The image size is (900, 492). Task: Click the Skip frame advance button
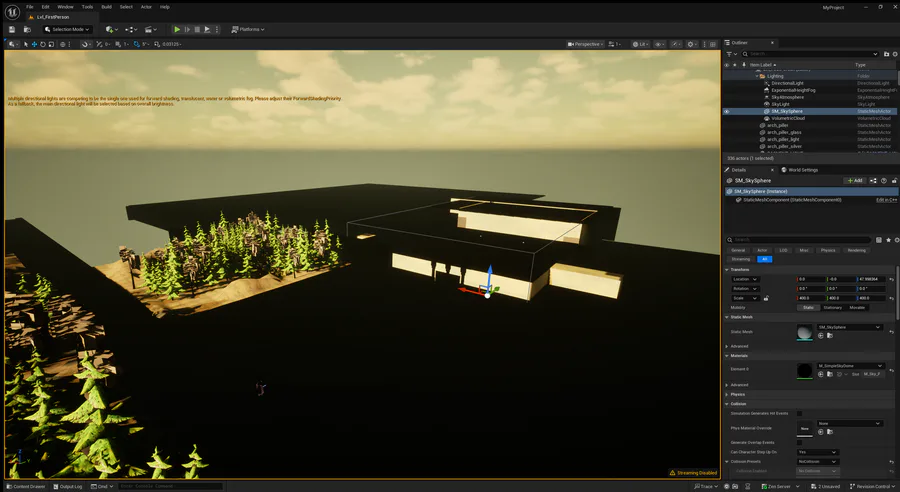pyautogui.click(x=187, y=29)
